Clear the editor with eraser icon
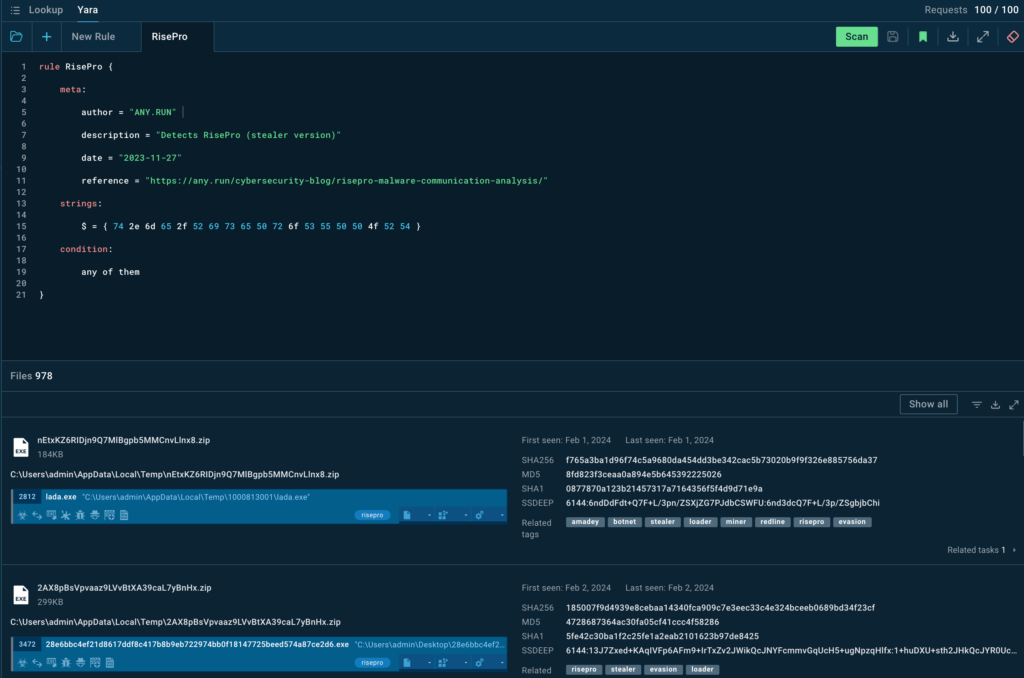Screen dimensions: 1024x678 pos(1012,37)
